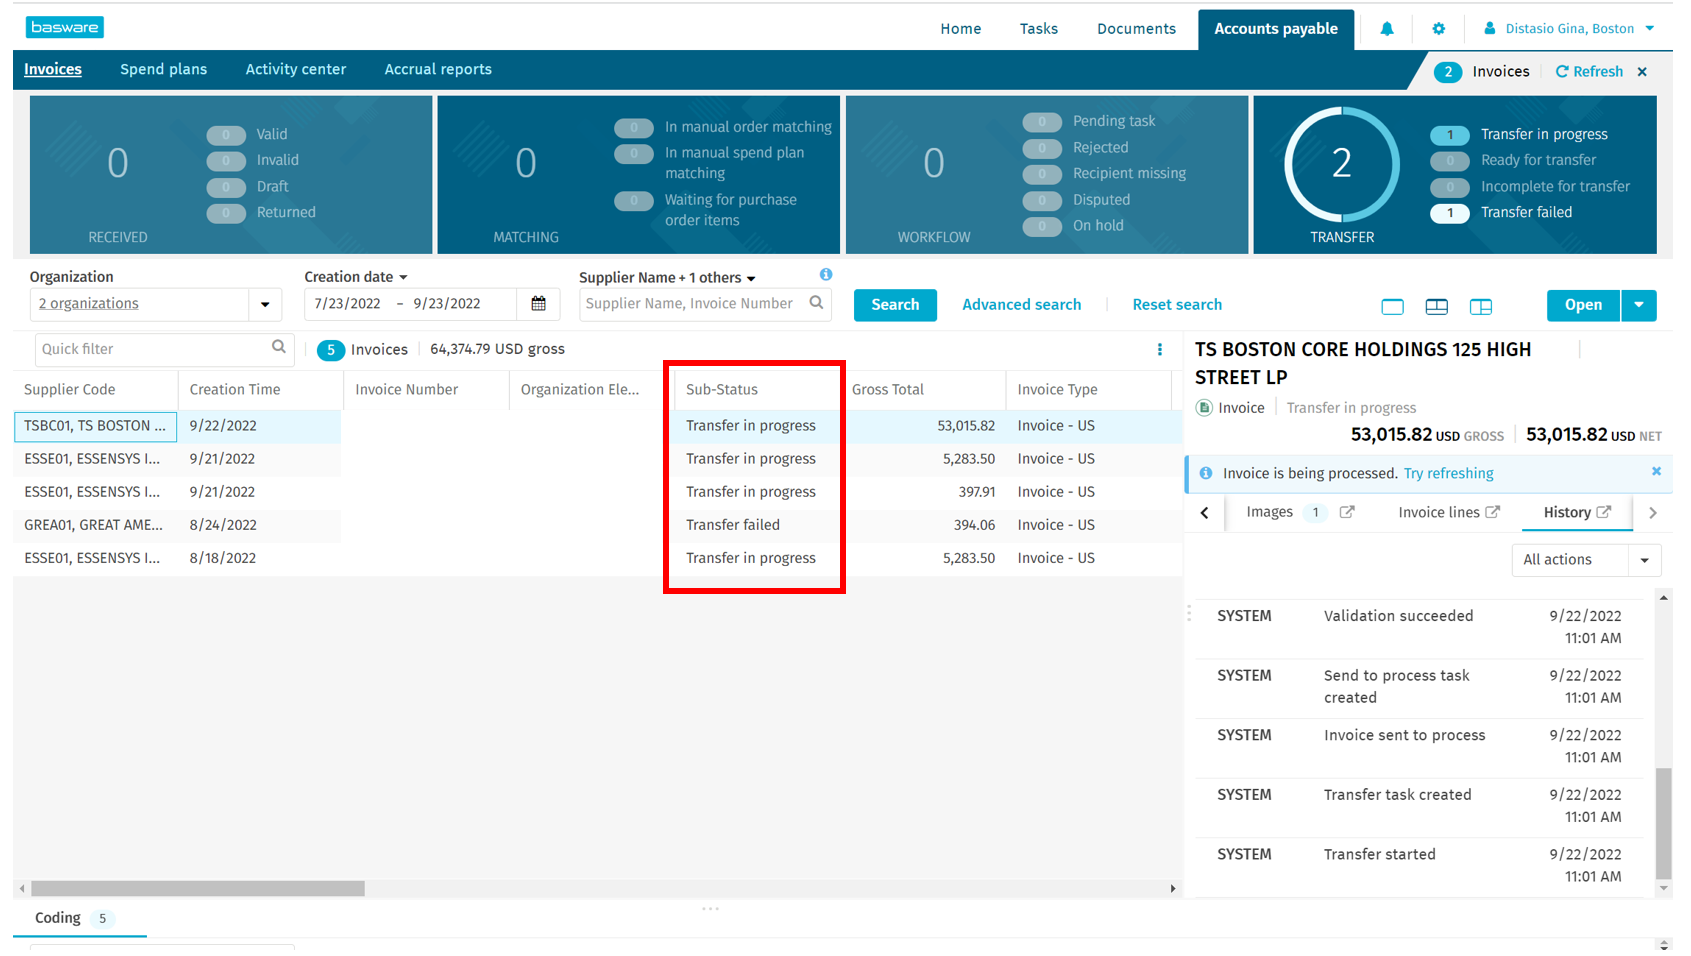Click the Reset search link

[1176, 305]
